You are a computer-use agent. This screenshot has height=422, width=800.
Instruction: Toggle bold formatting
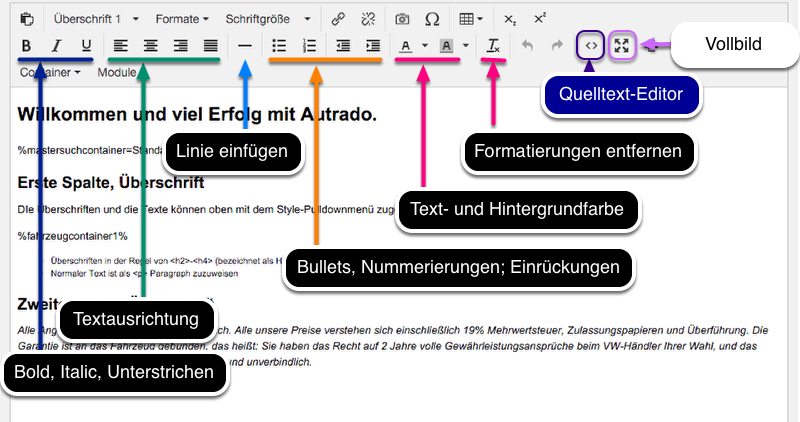(x=27, y=46)
